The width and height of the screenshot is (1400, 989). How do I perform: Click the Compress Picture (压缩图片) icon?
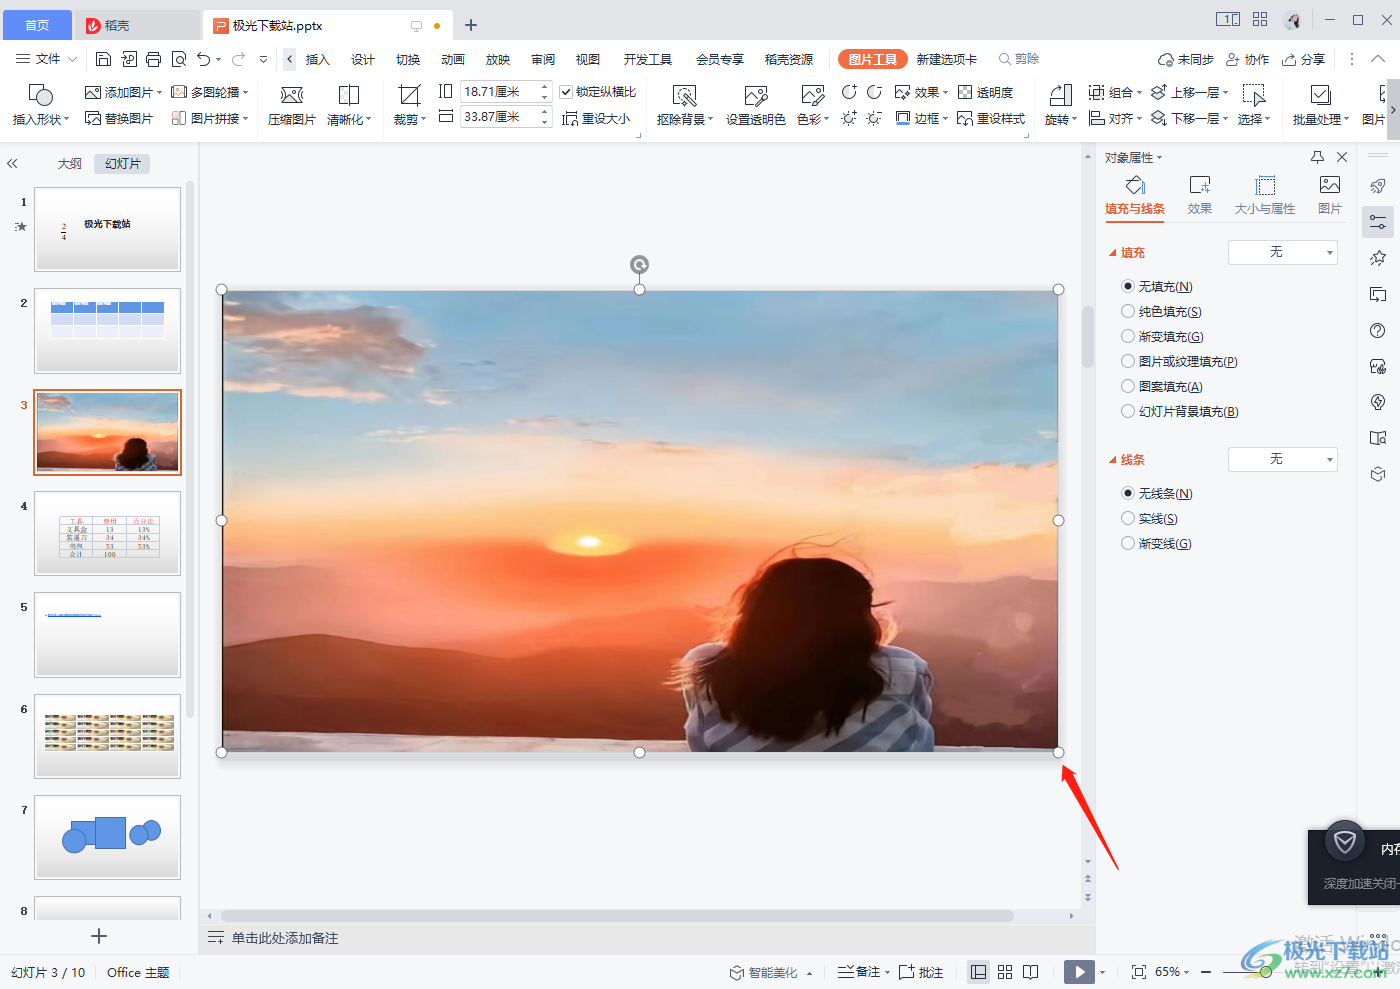tap(292, 95)
